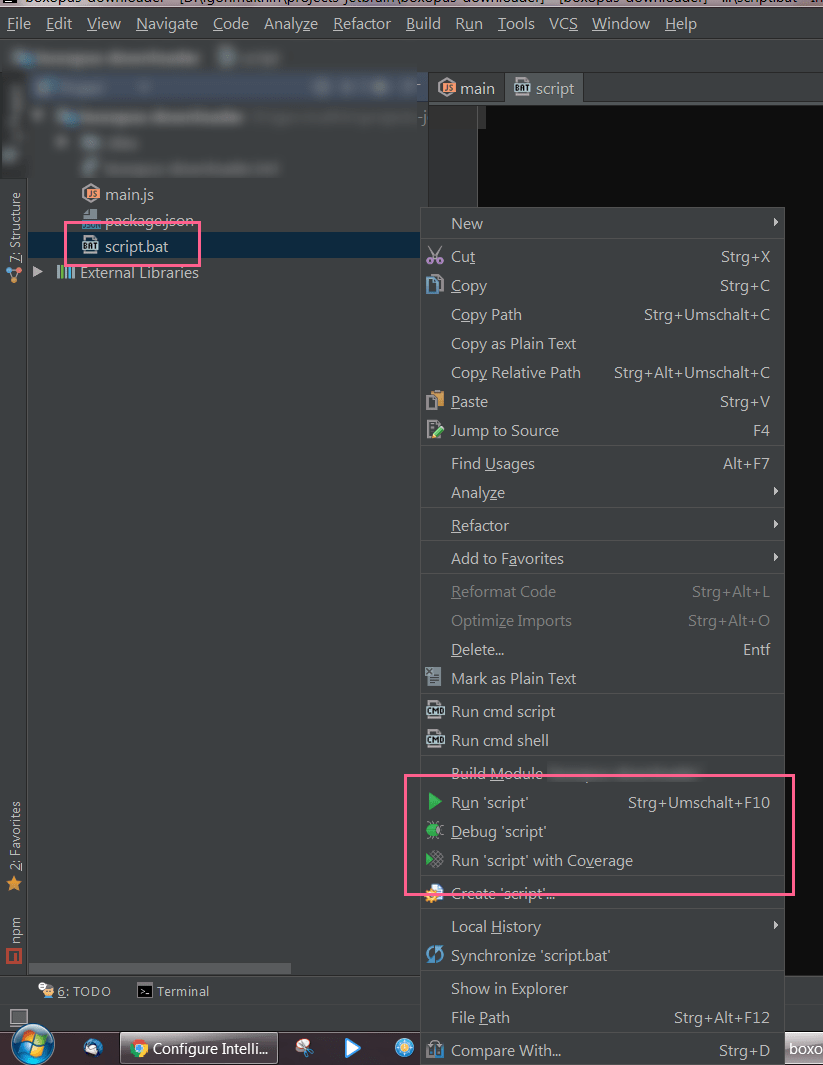Run 'script' via the green arrow icon
The height and width of the screenshot is (1065, 823).
[436, 802]
